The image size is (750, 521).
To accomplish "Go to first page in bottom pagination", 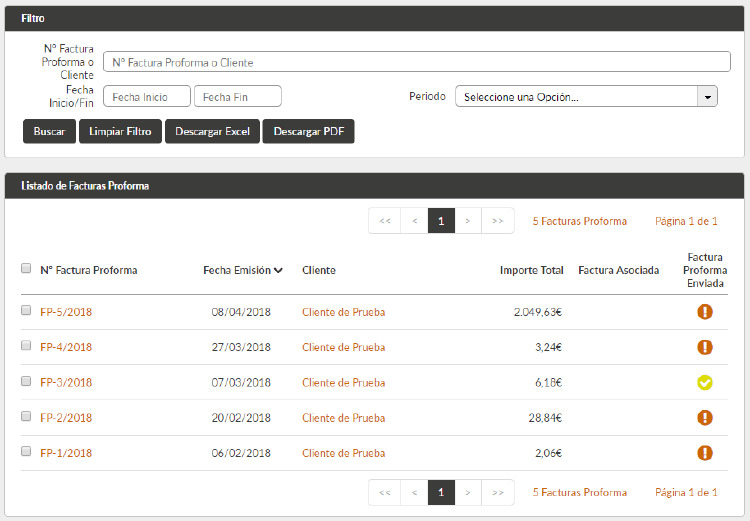I will [x=384, y=492].
